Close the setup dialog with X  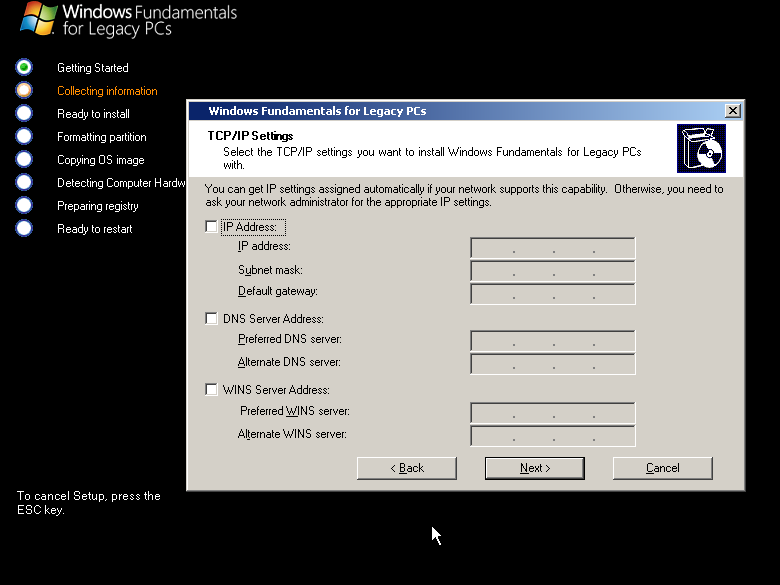733,111
